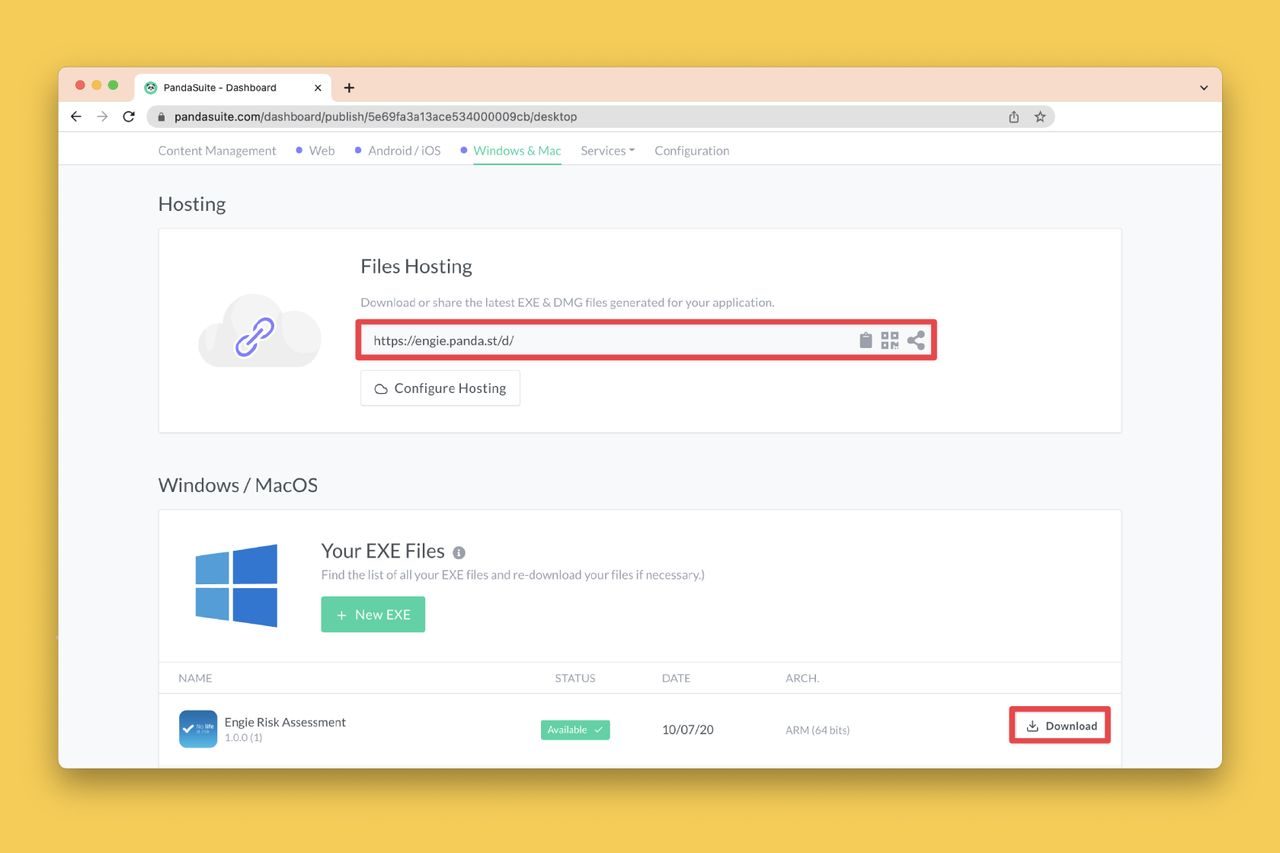Bookmark the page with the star icon

[x=1040, y=116]
